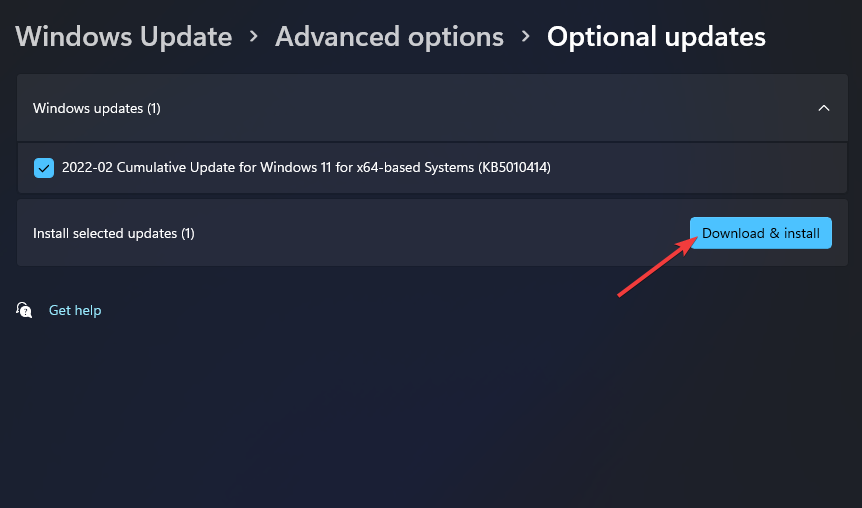
Task: Navigate to Advanced options breadcrumb
Action: [389, 37]
